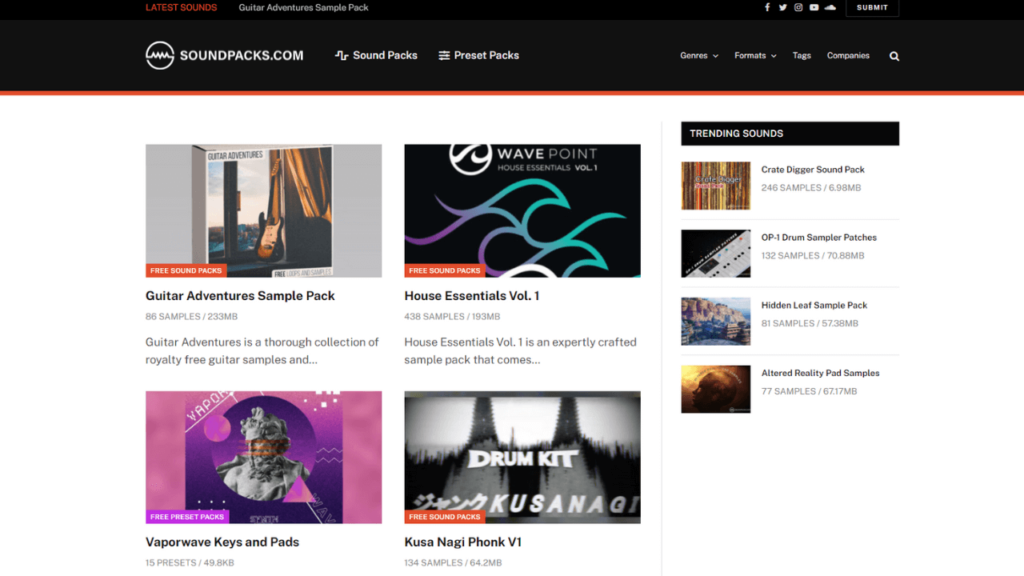
Task: Click the '438 SAMPLES / 193MB' text
Action: point(452,317)
